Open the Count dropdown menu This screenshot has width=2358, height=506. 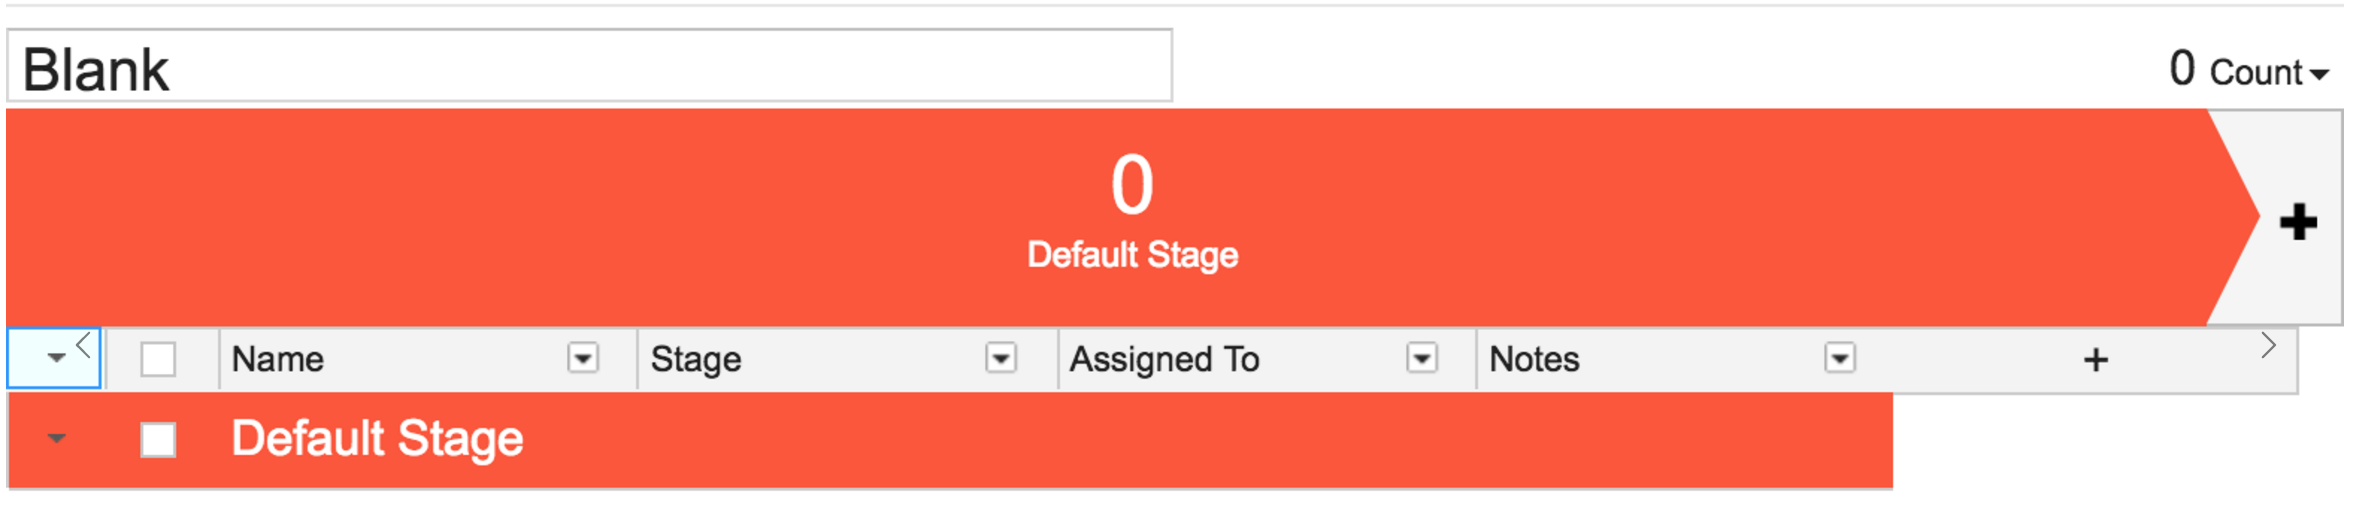tap(2268, 72)
